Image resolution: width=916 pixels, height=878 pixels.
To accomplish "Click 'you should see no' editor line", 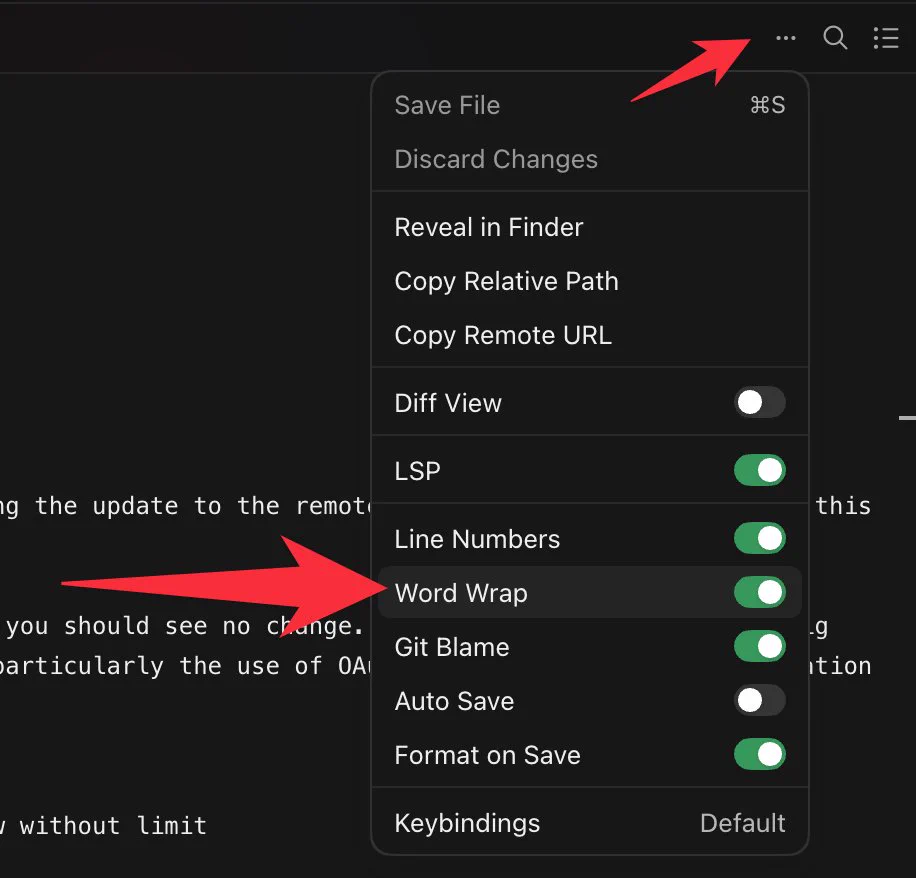I will coord(128,627).
